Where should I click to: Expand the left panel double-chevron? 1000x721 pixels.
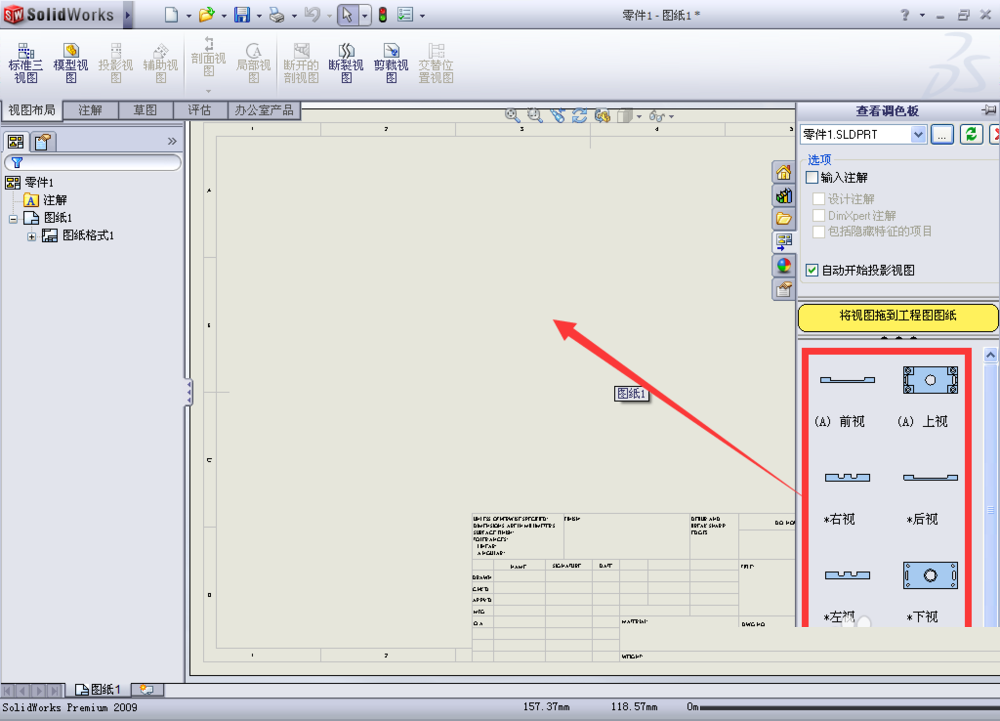[172, 141]
